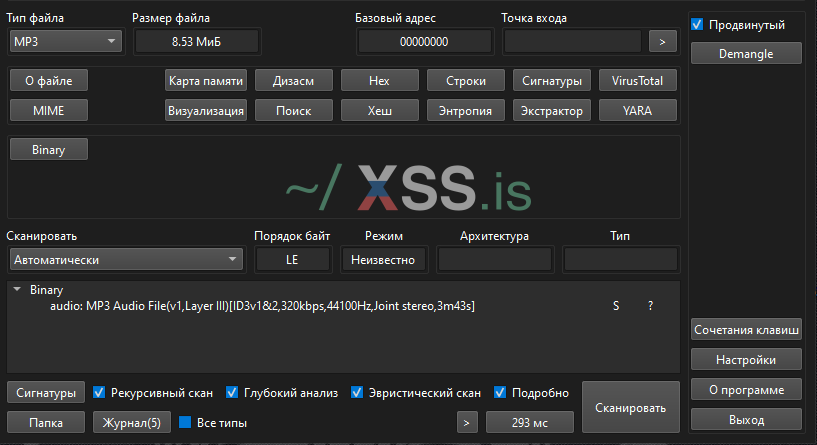Screen dimensions: 817x445
Task: Open О программе about dialog
Action: pos(746,390)
